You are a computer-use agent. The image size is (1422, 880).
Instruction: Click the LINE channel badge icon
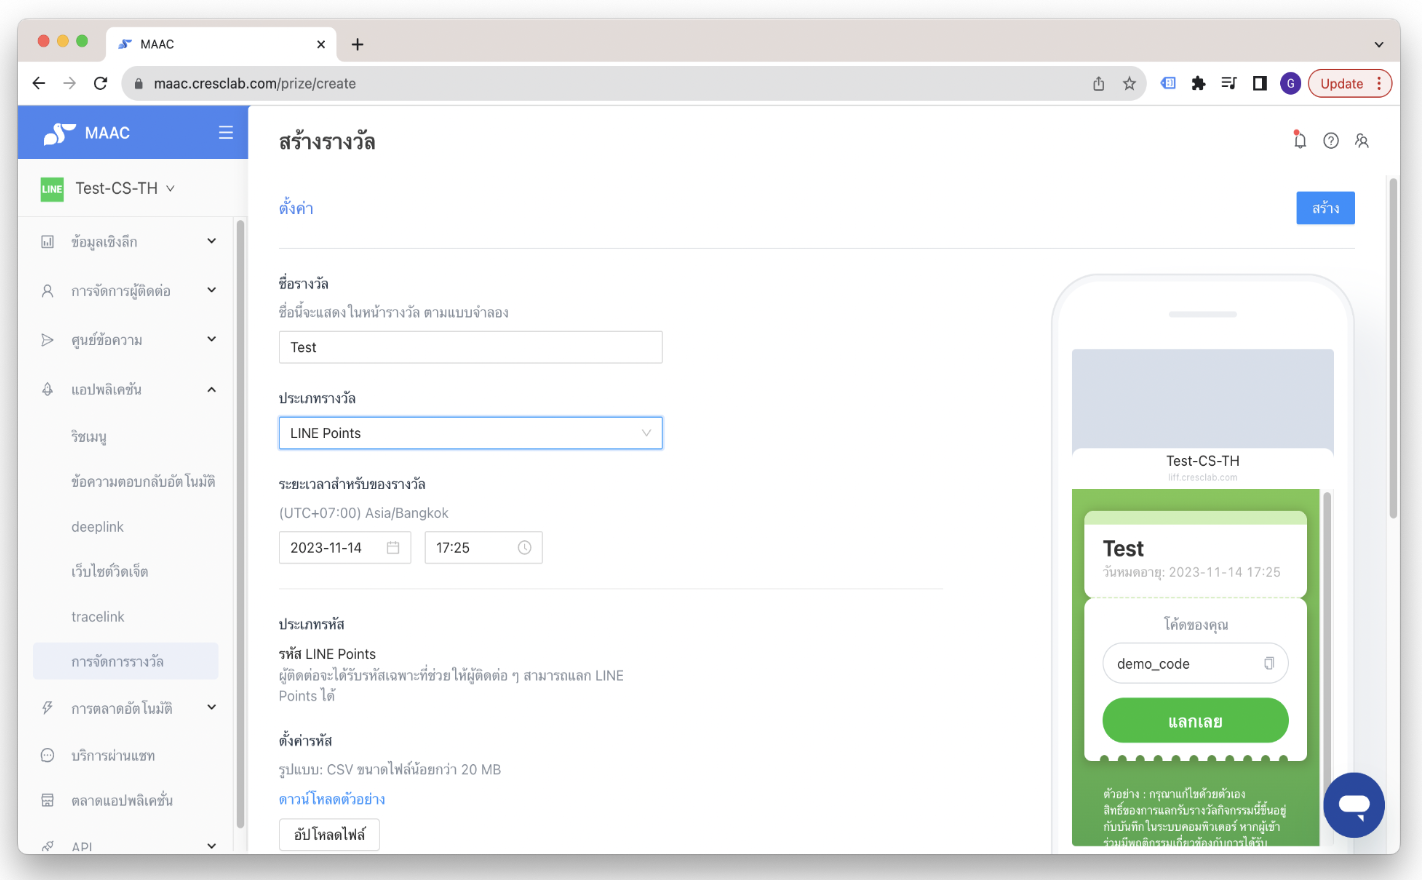(52, 189)
